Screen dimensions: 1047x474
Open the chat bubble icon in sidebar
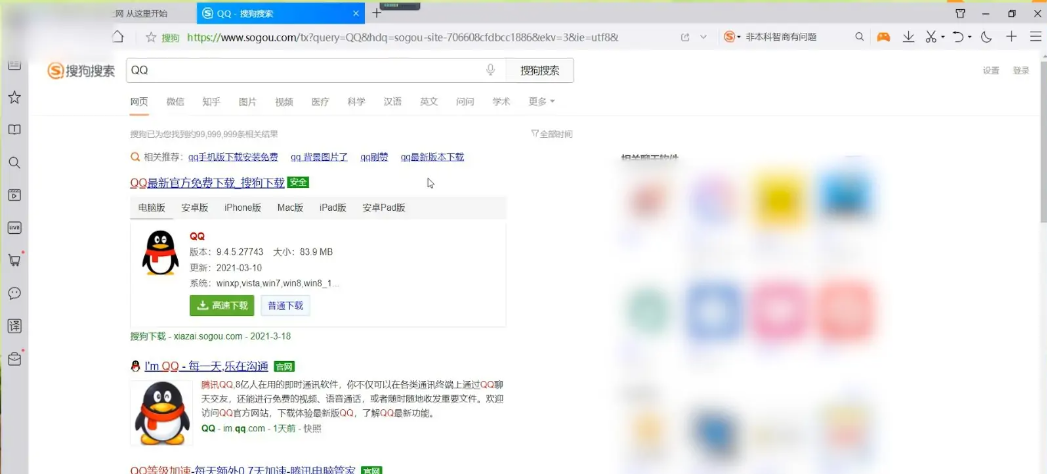click(14, 293)
